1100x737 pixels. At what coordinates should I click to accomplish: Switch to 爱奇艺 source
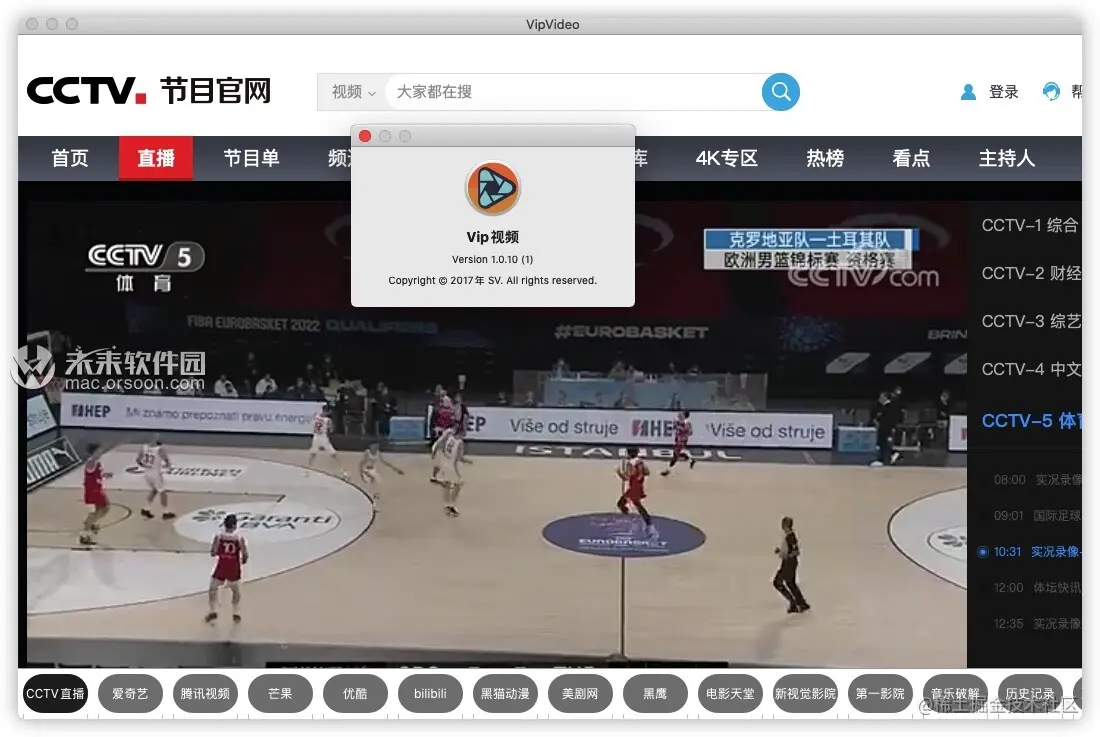[130, 694]
